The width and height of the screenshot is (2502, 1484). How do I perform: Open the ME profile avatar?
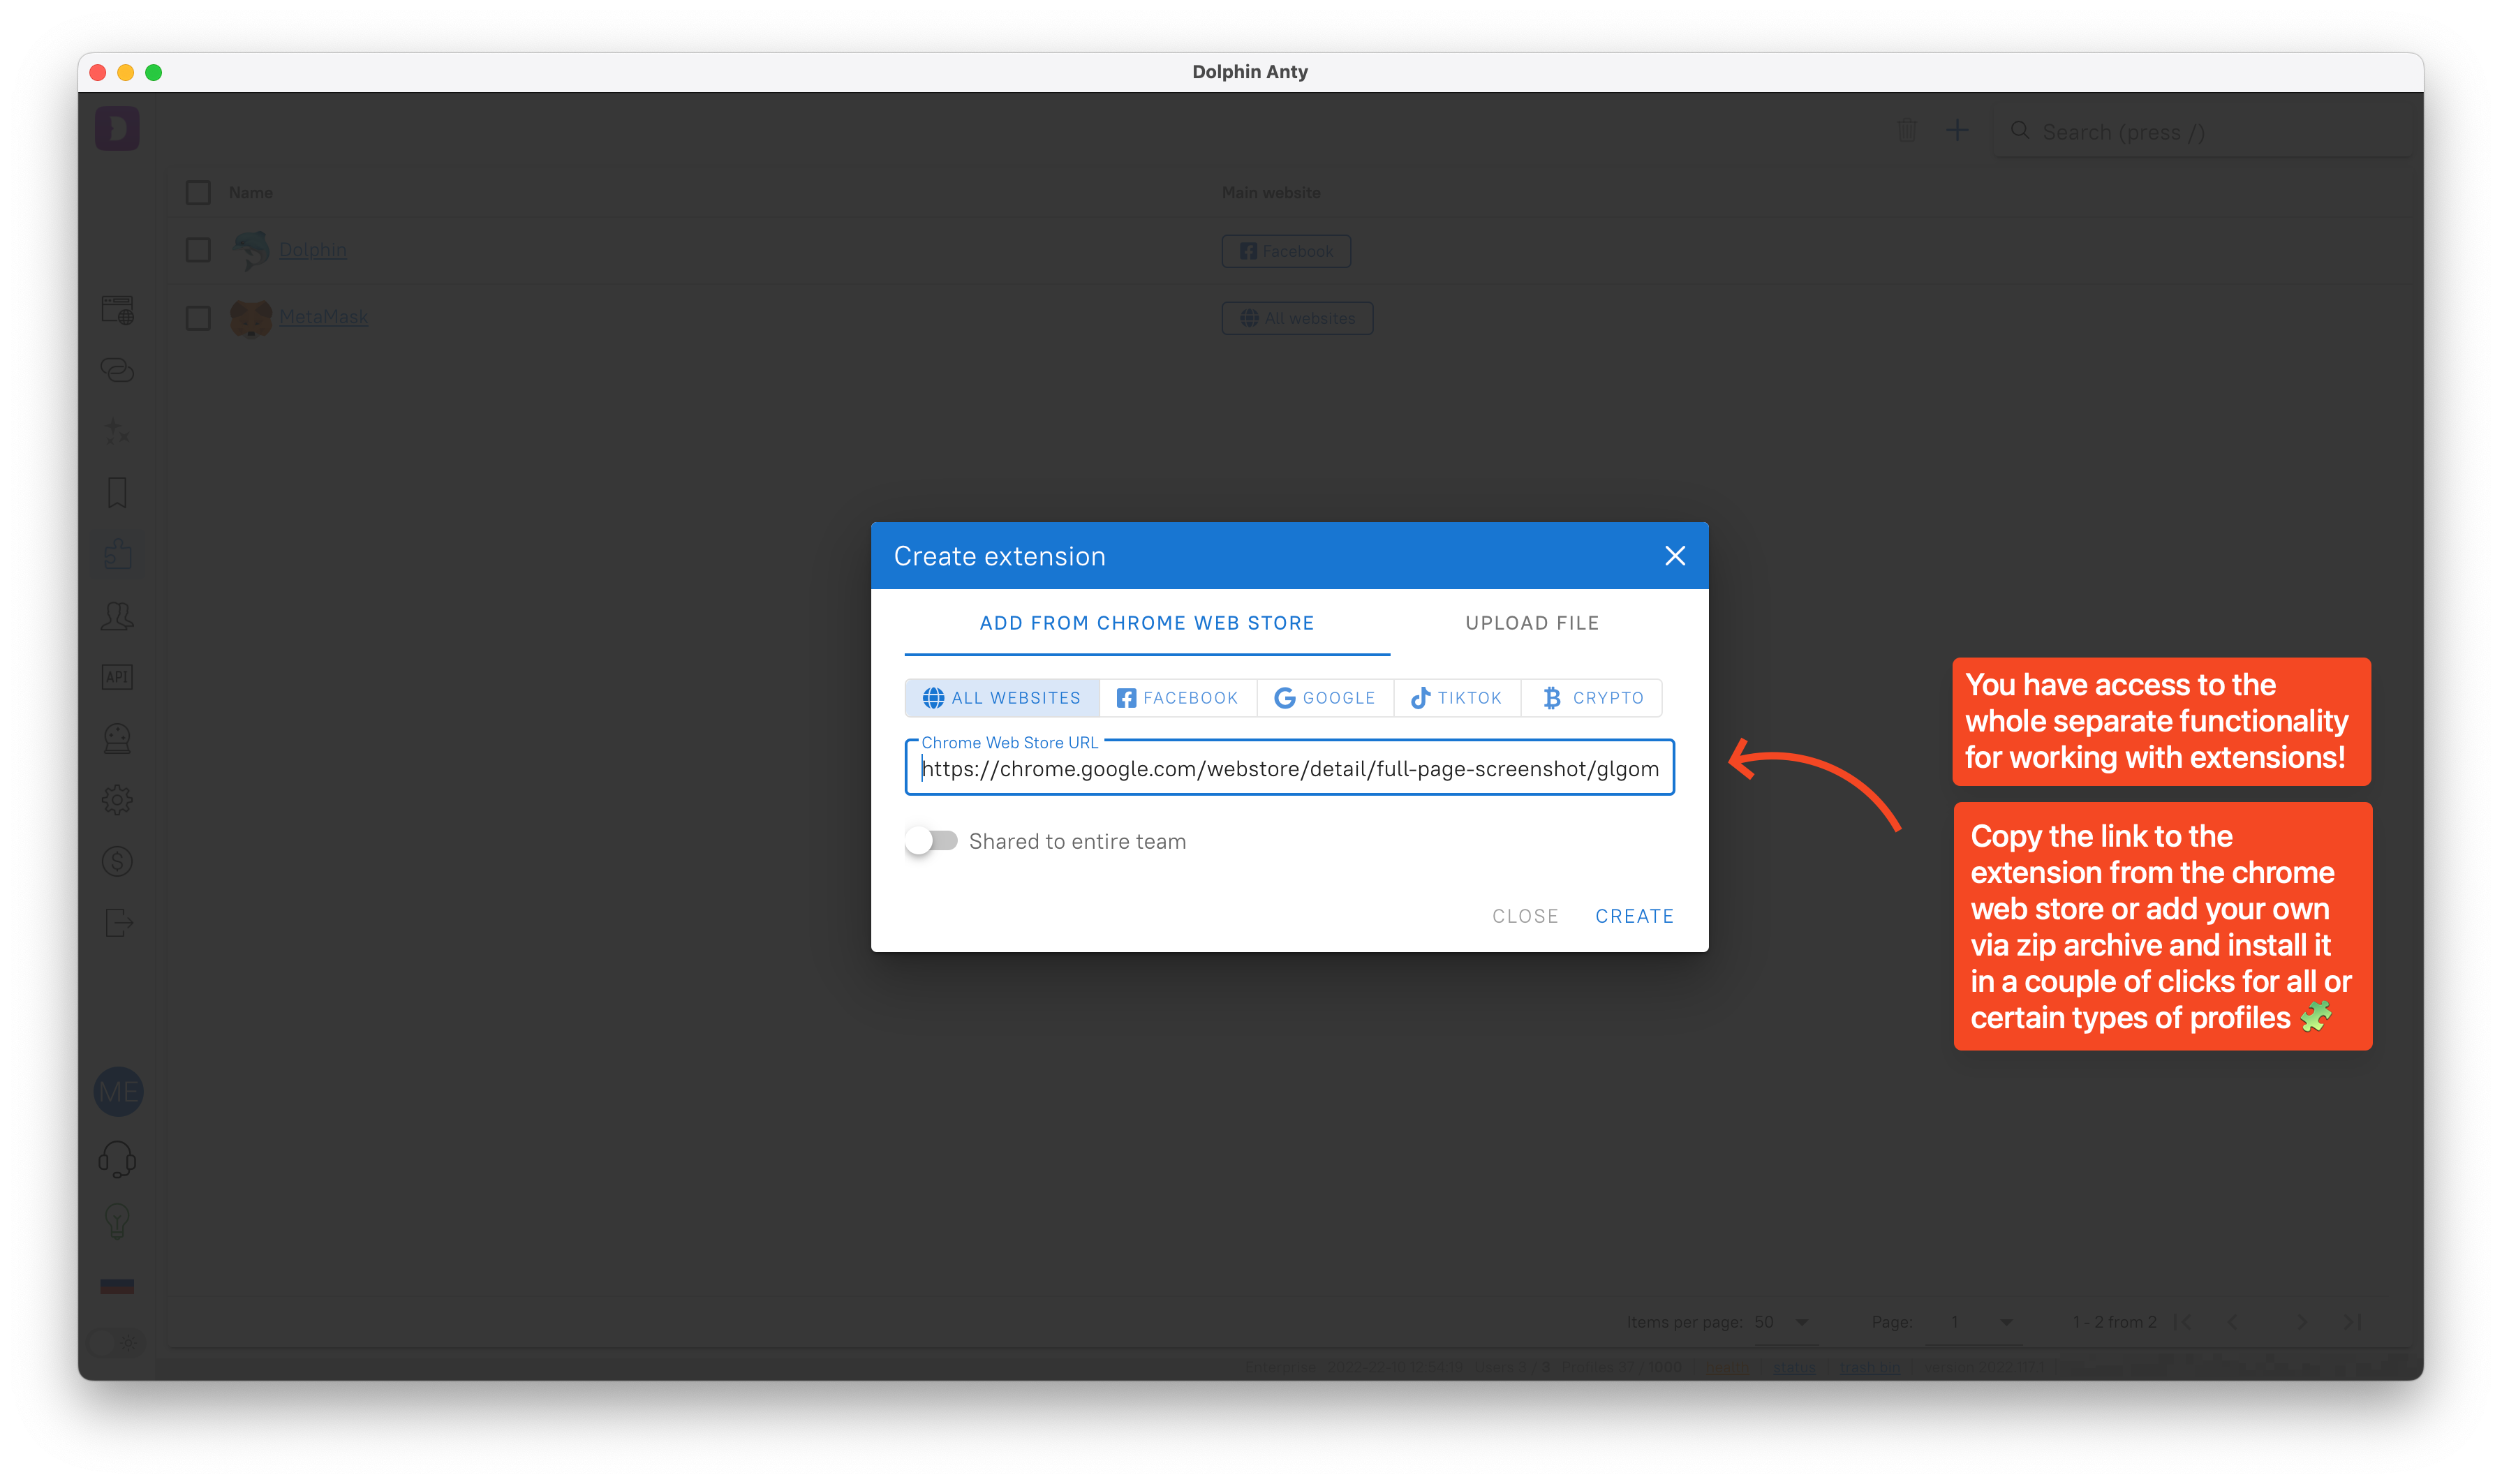point(118,1092)
